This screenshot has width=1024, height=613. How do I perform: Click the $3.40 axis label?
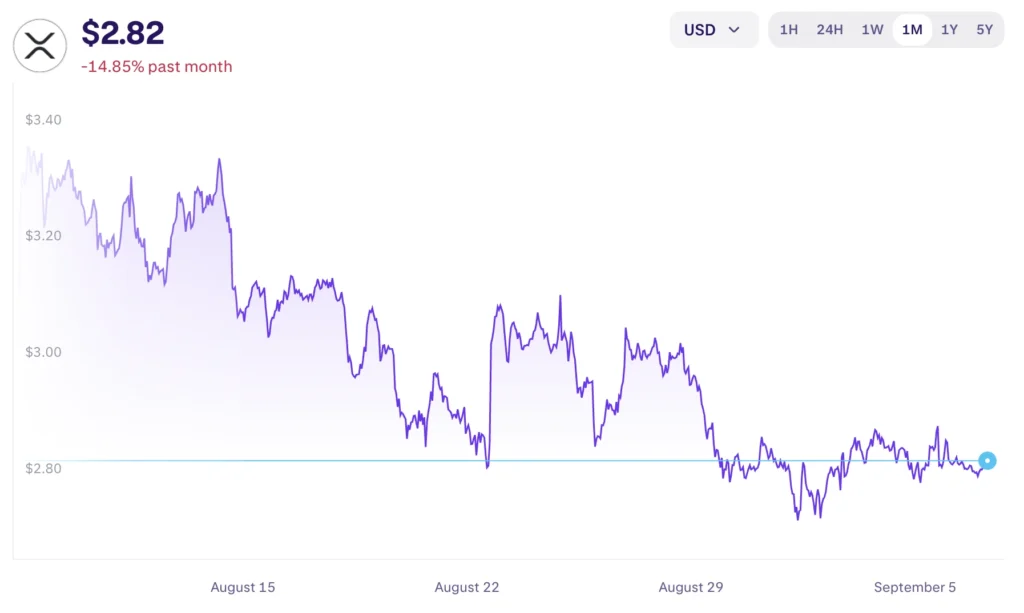point(42,120)
